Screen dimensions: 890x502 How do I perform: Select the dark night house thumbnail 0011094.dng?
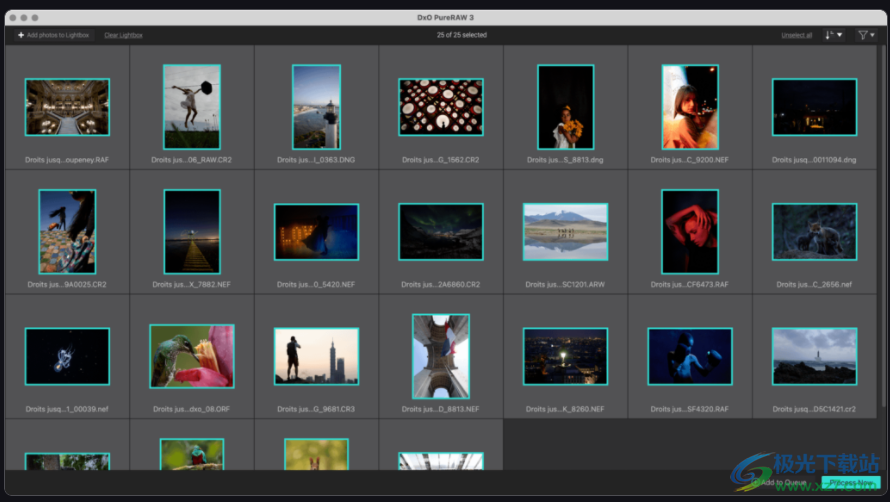[x=815, y=107]
